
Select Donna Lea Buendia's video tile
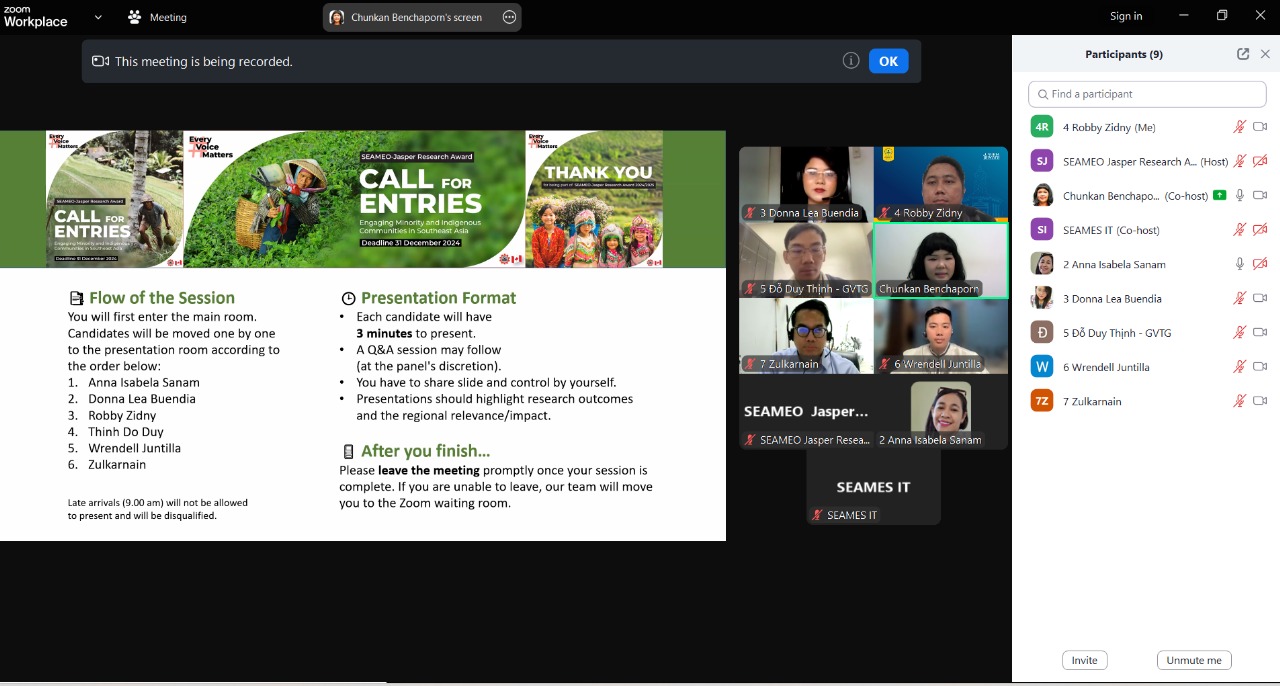[806, 184]
